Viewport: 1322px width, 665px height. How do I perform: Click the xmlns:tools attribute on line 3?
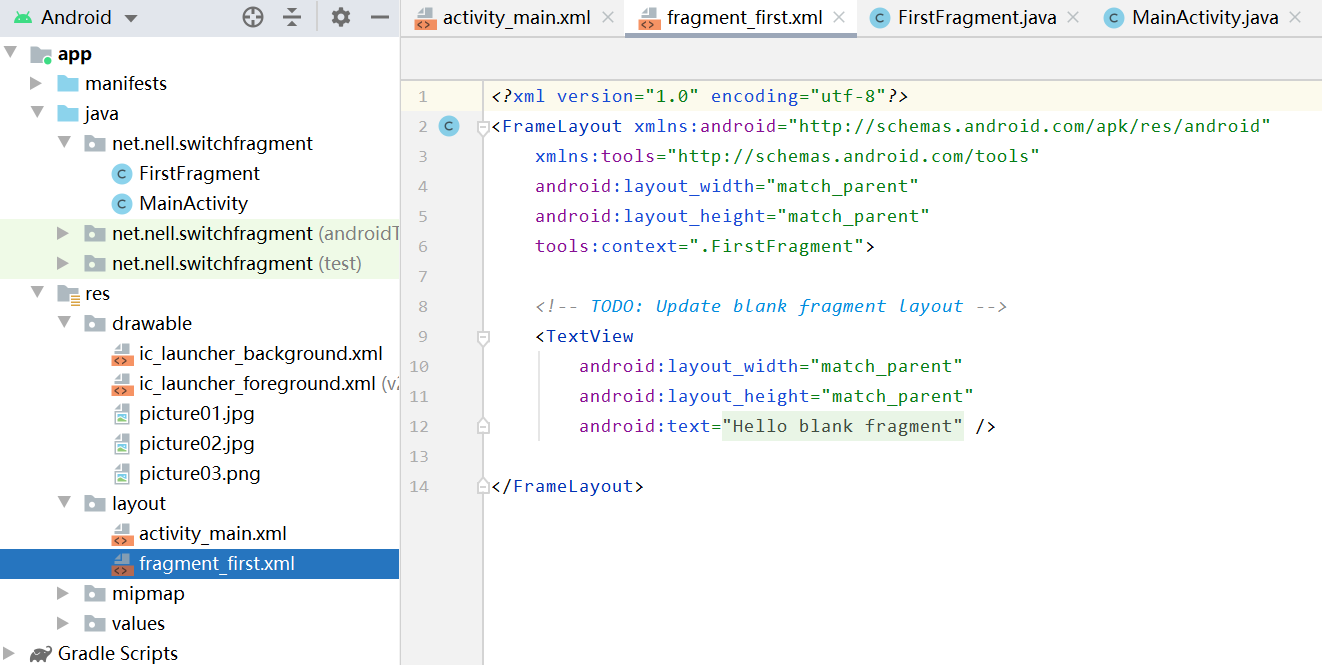pos(787,156)
